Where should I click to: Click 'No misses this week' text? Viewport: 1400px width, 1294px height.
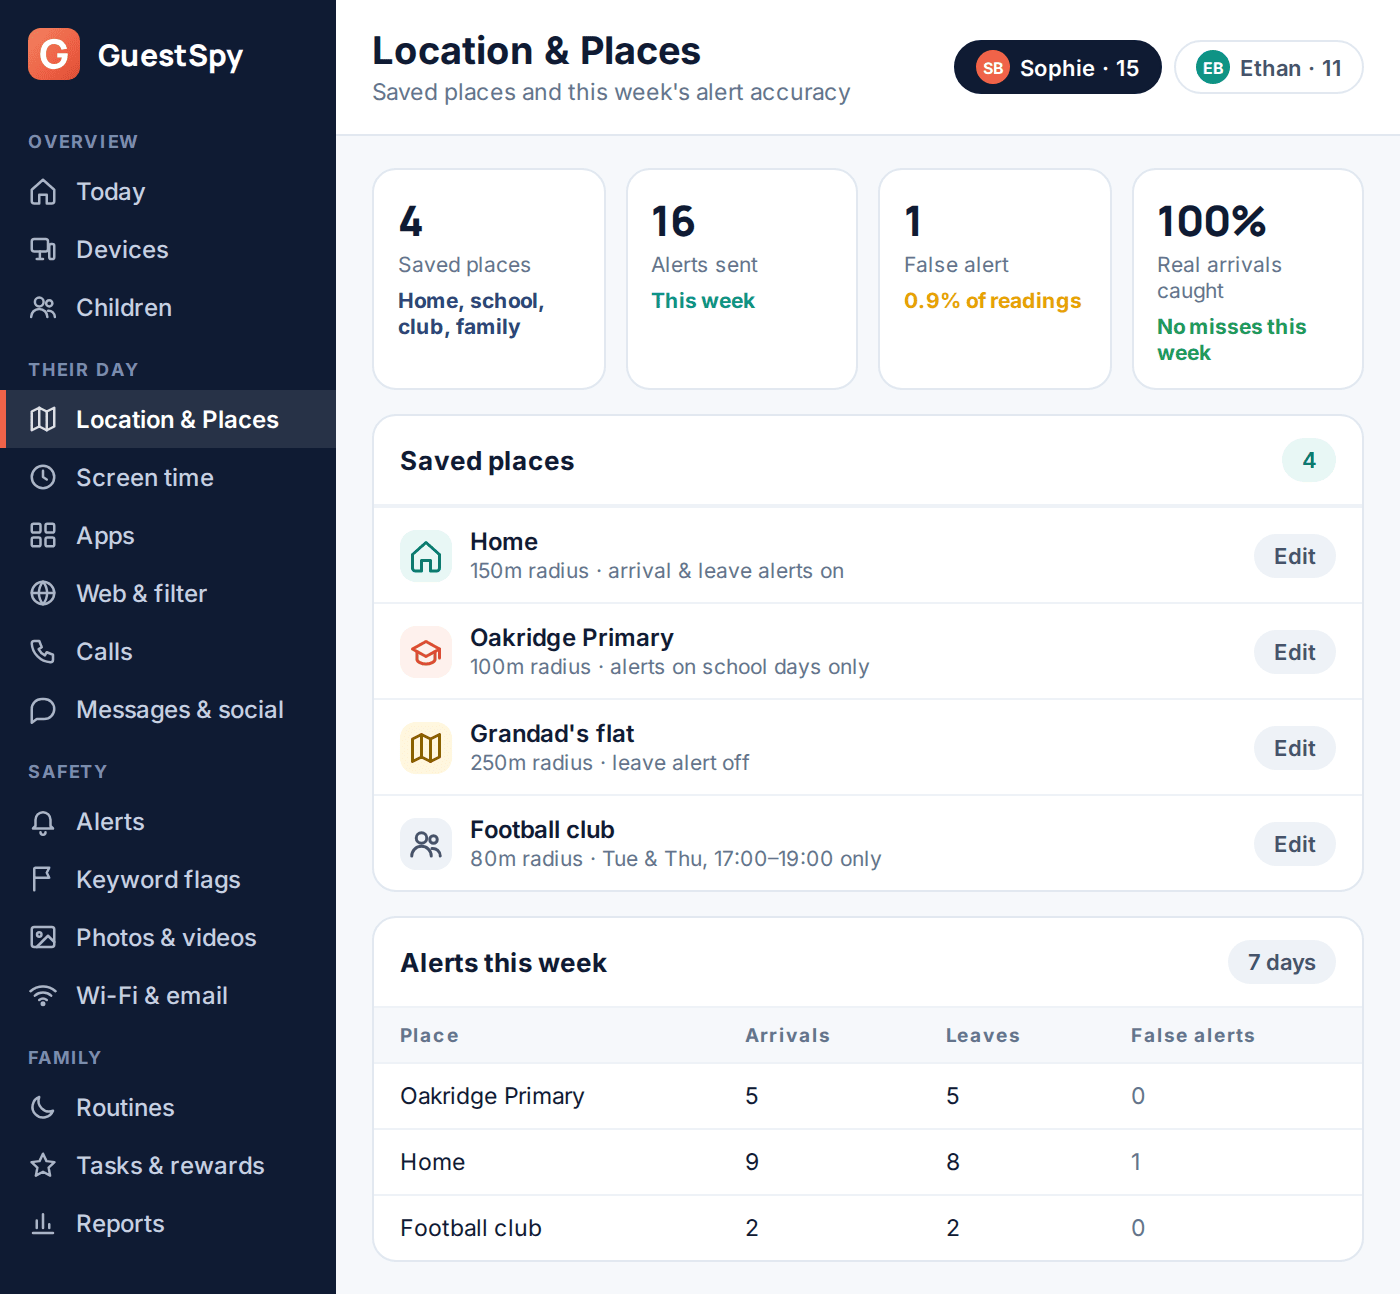pos(1231,340)
